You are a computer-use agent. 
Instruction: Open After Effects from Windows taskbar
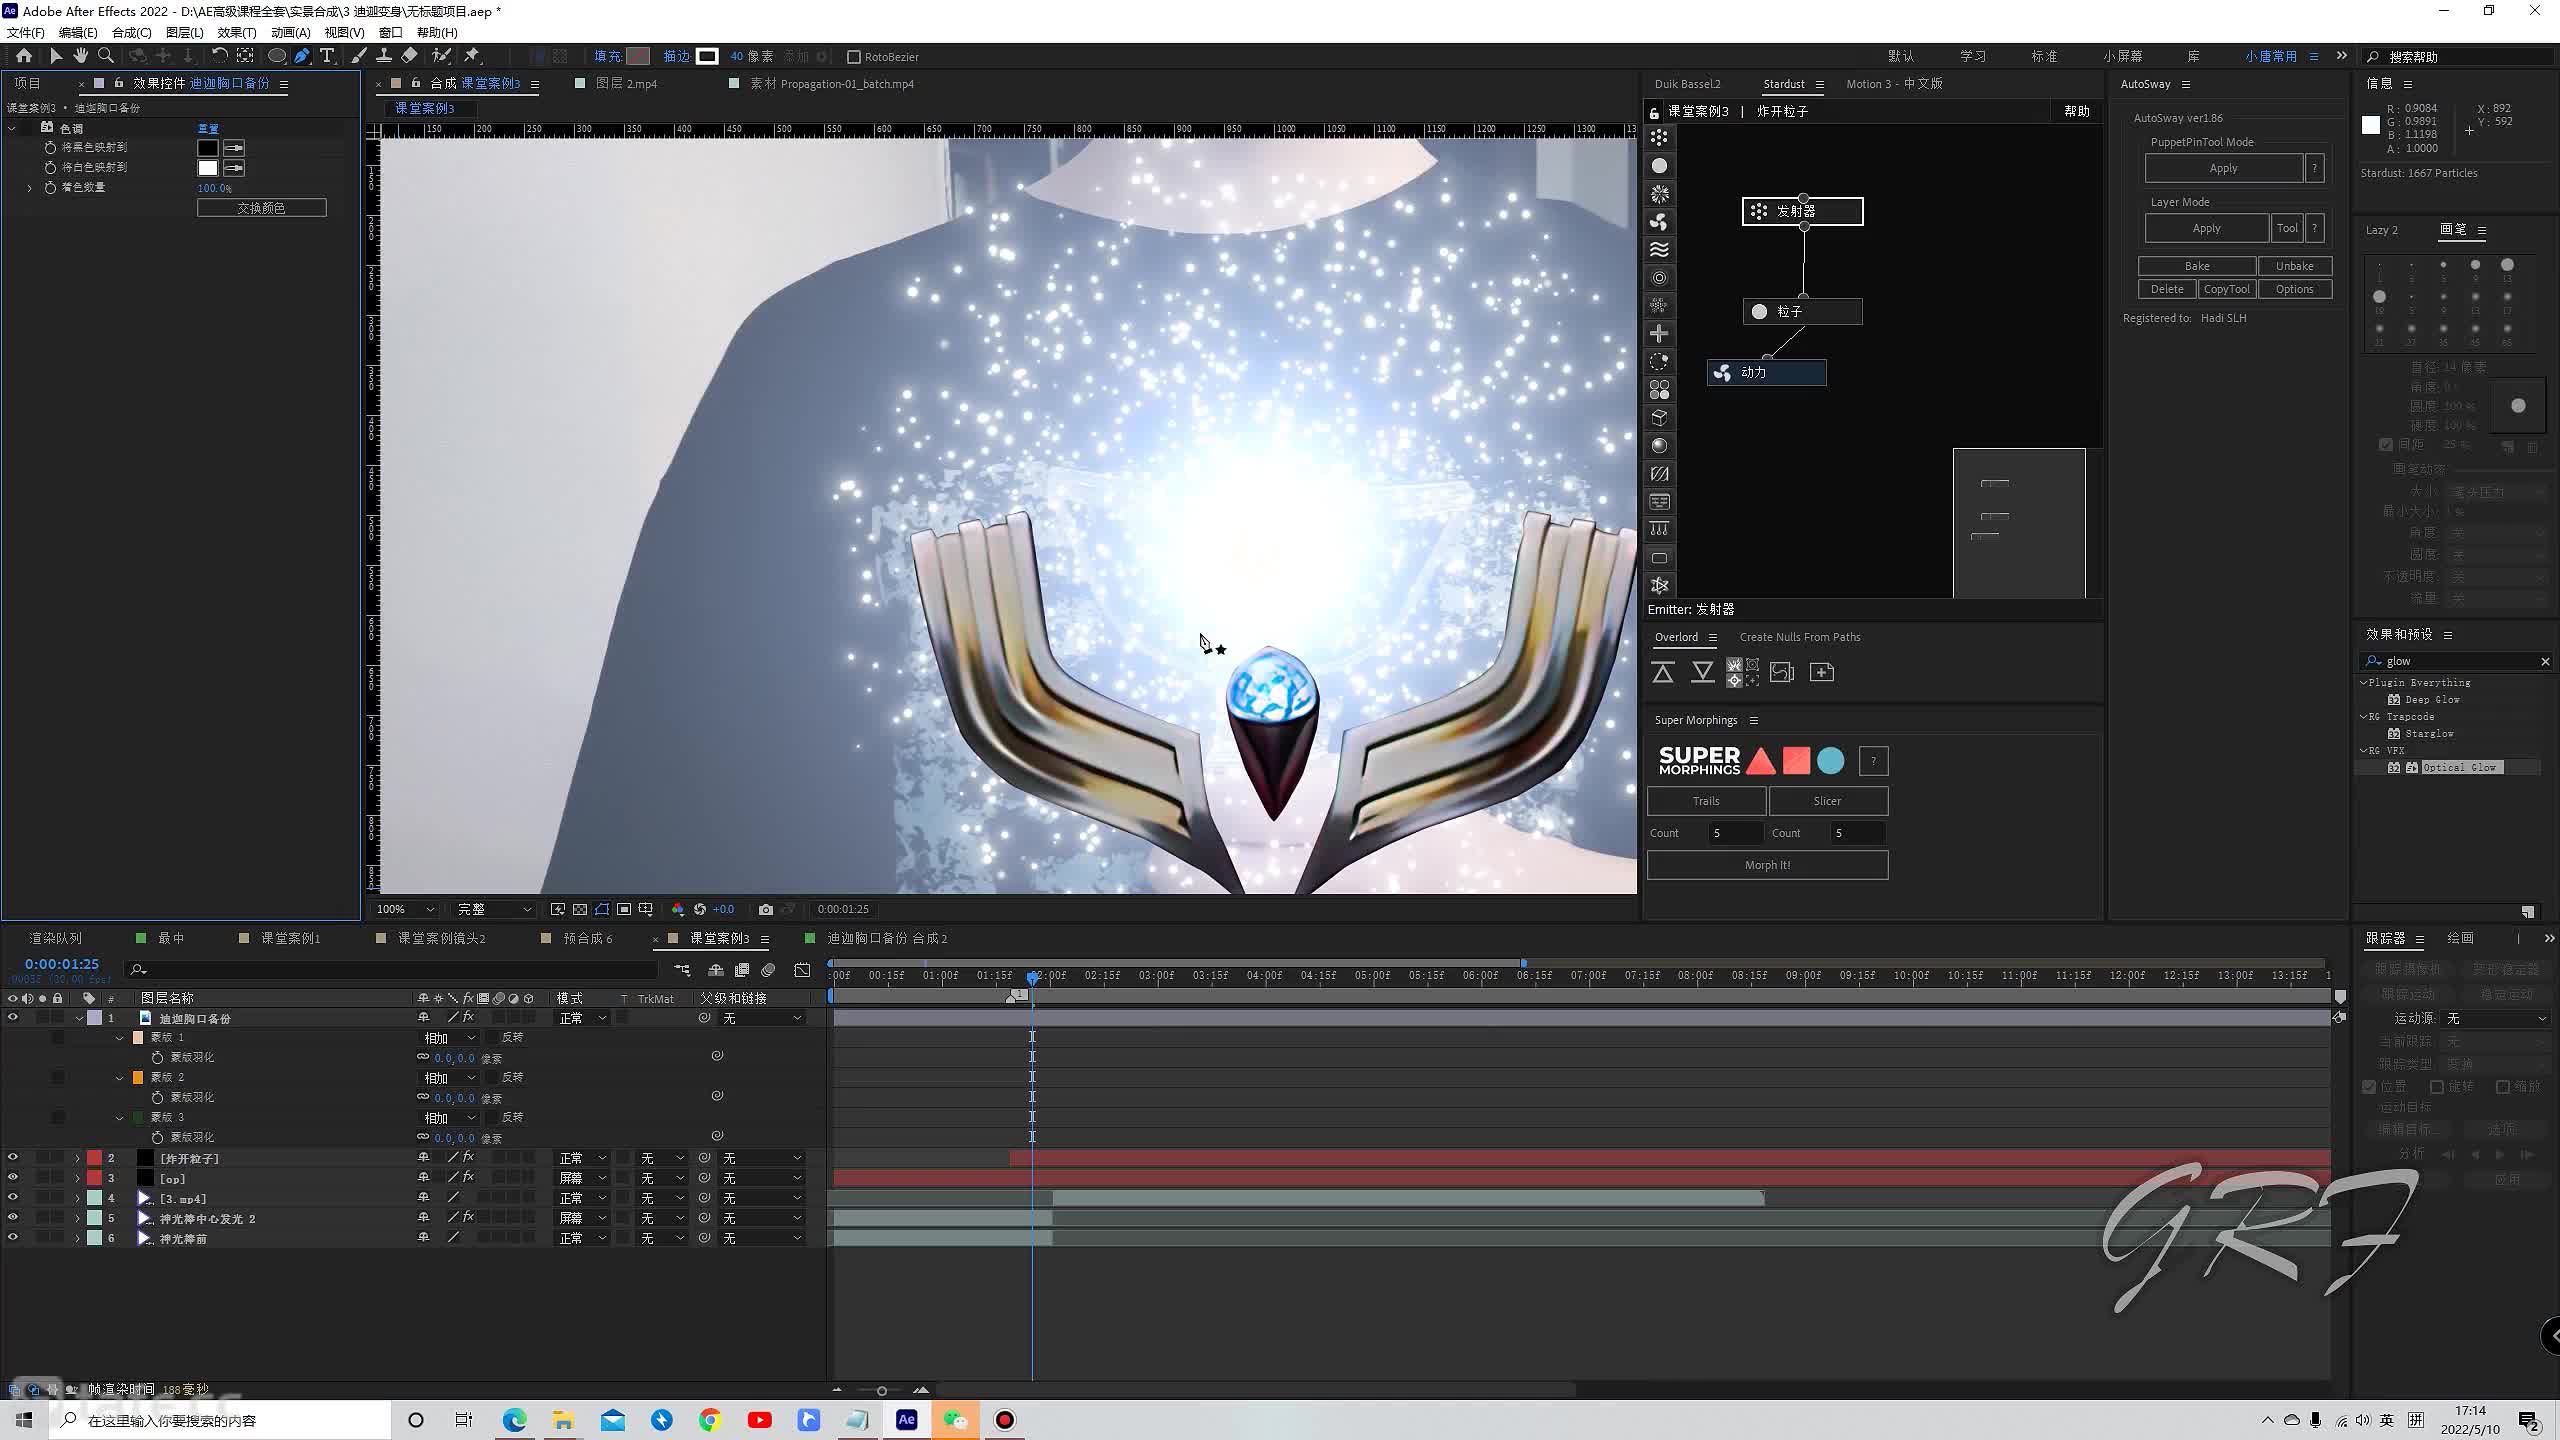(906, 1420)
